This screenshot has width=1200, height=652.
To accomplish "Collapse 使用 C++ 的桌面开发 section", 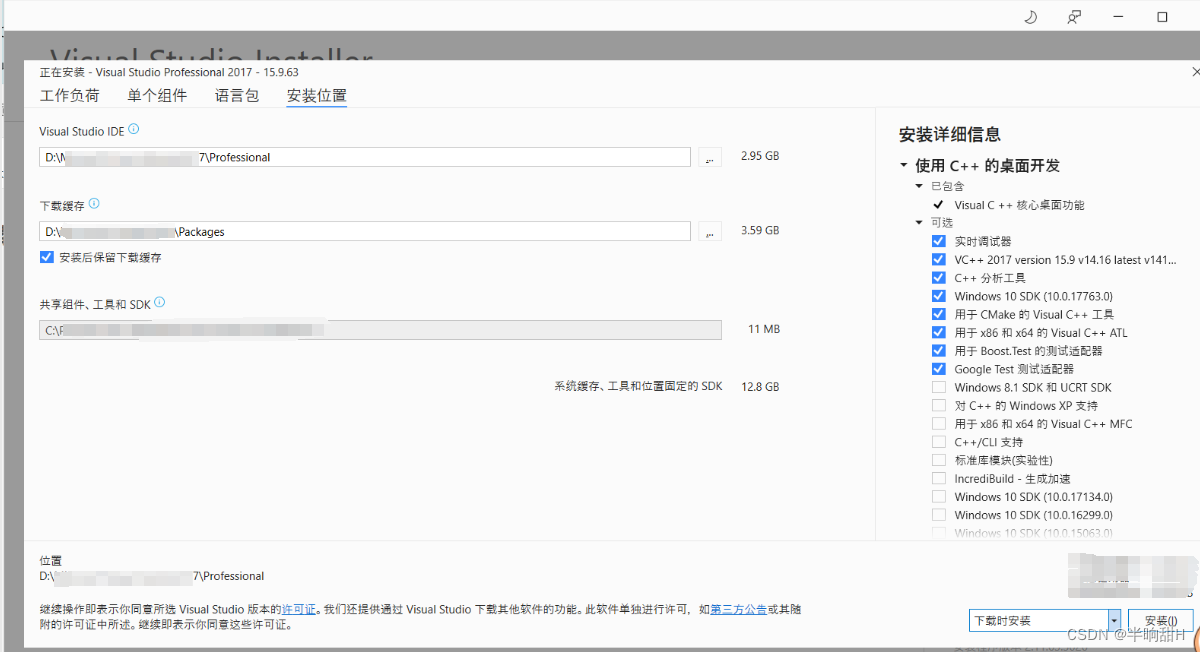I will [904, 166].
